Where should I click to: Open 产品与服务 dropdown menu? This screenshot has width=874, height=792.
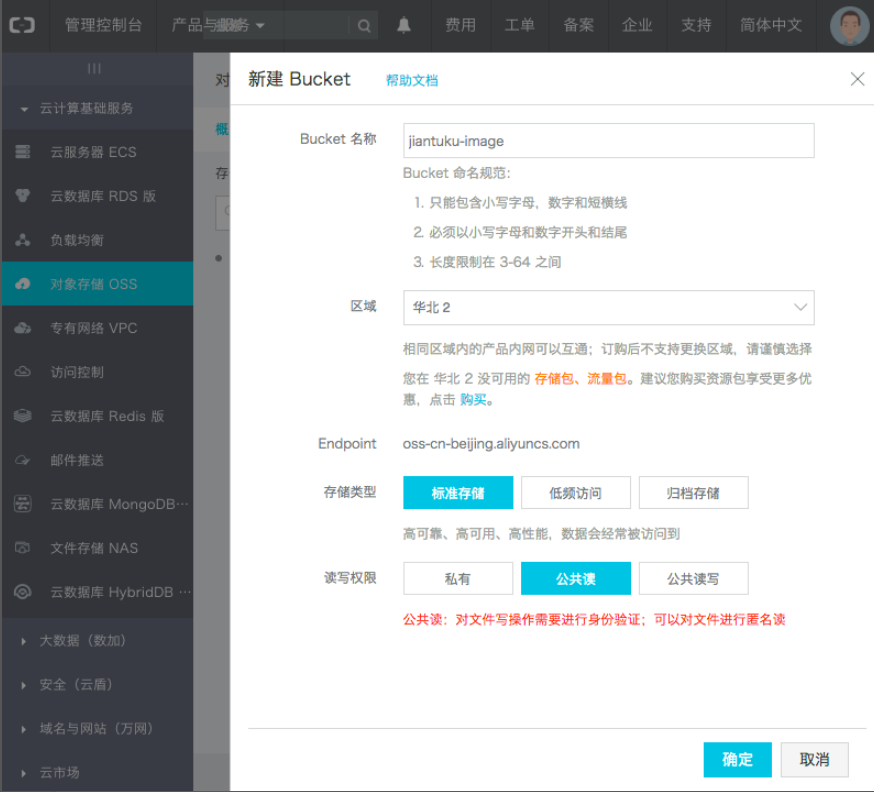218,25
